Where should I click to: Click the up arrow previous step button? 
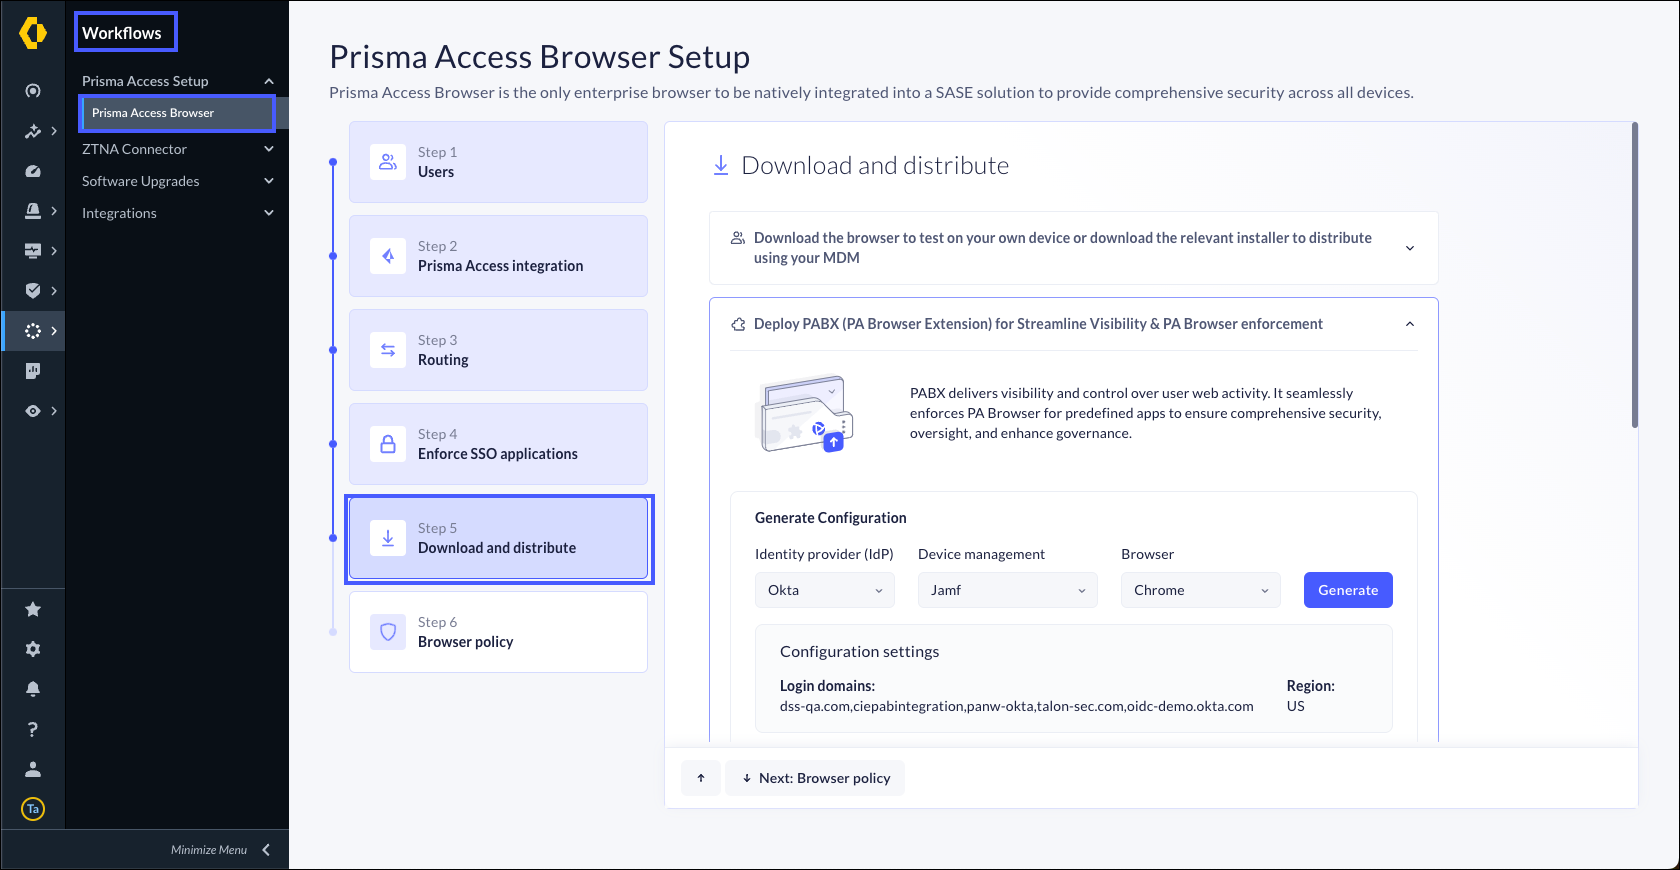click(701, 778)
